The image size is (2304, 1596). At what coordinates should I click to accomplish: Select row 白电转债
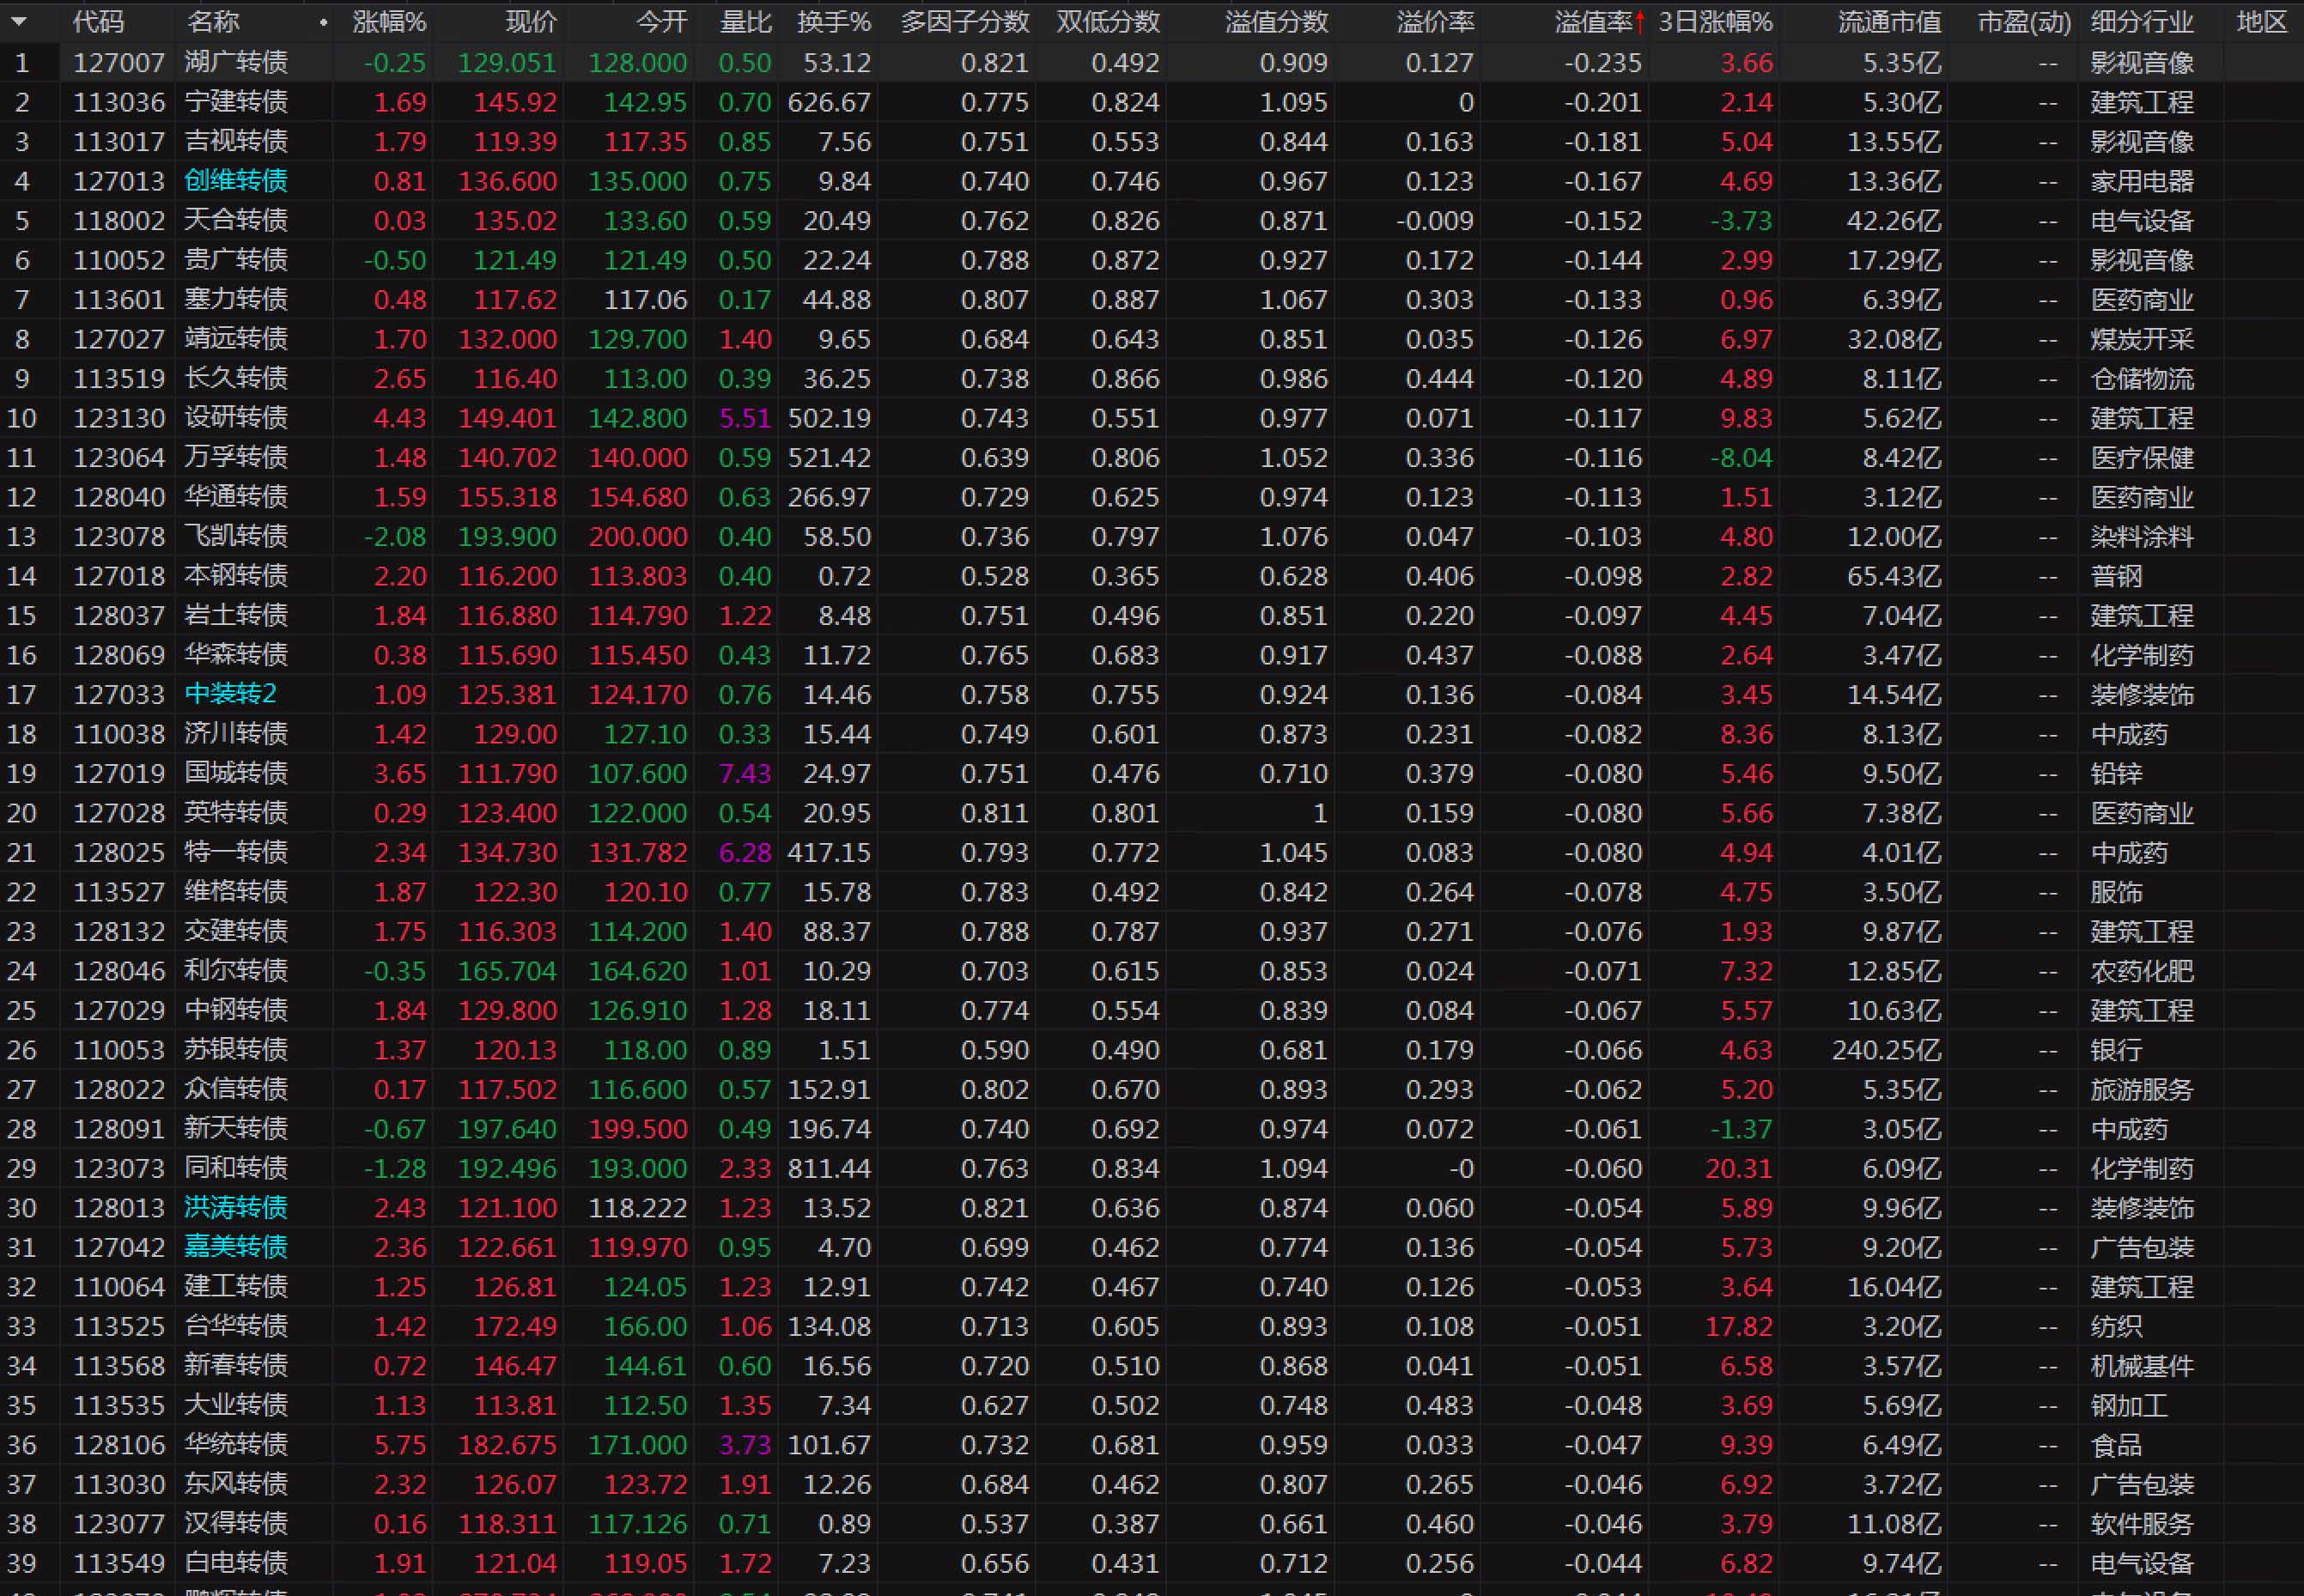coord(1152,1564)
